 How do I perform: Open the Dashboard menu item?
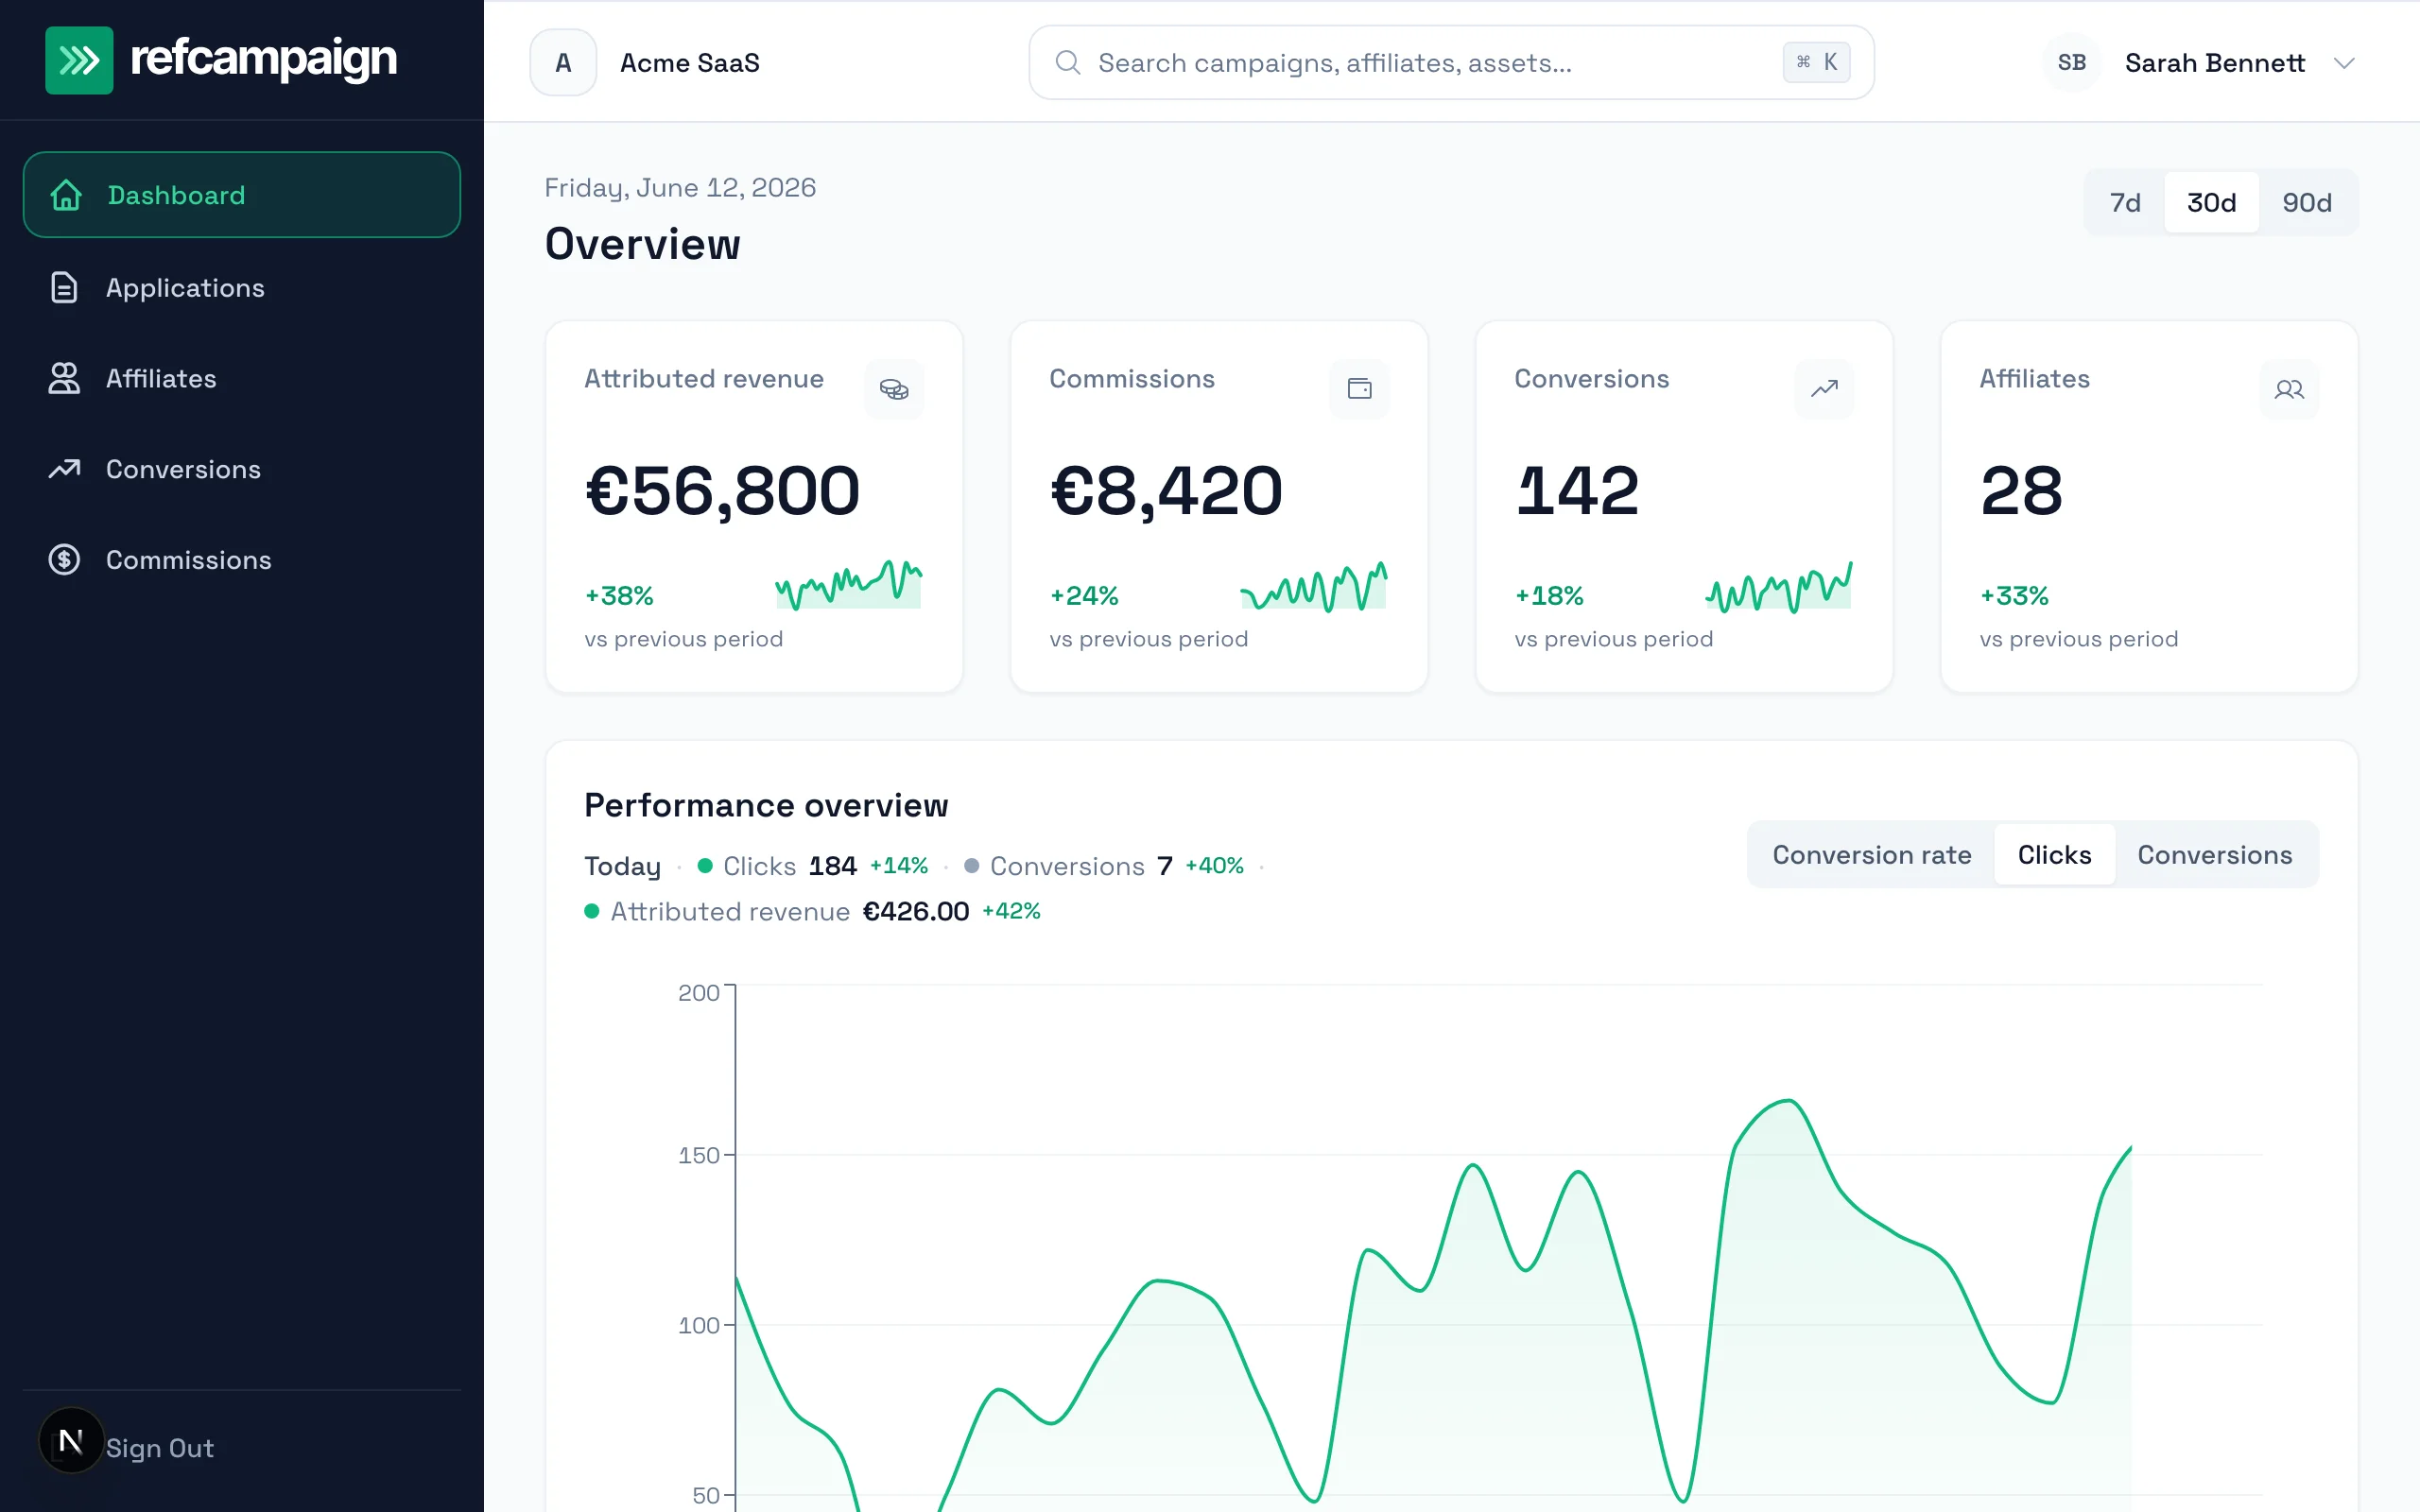[242, 195]
